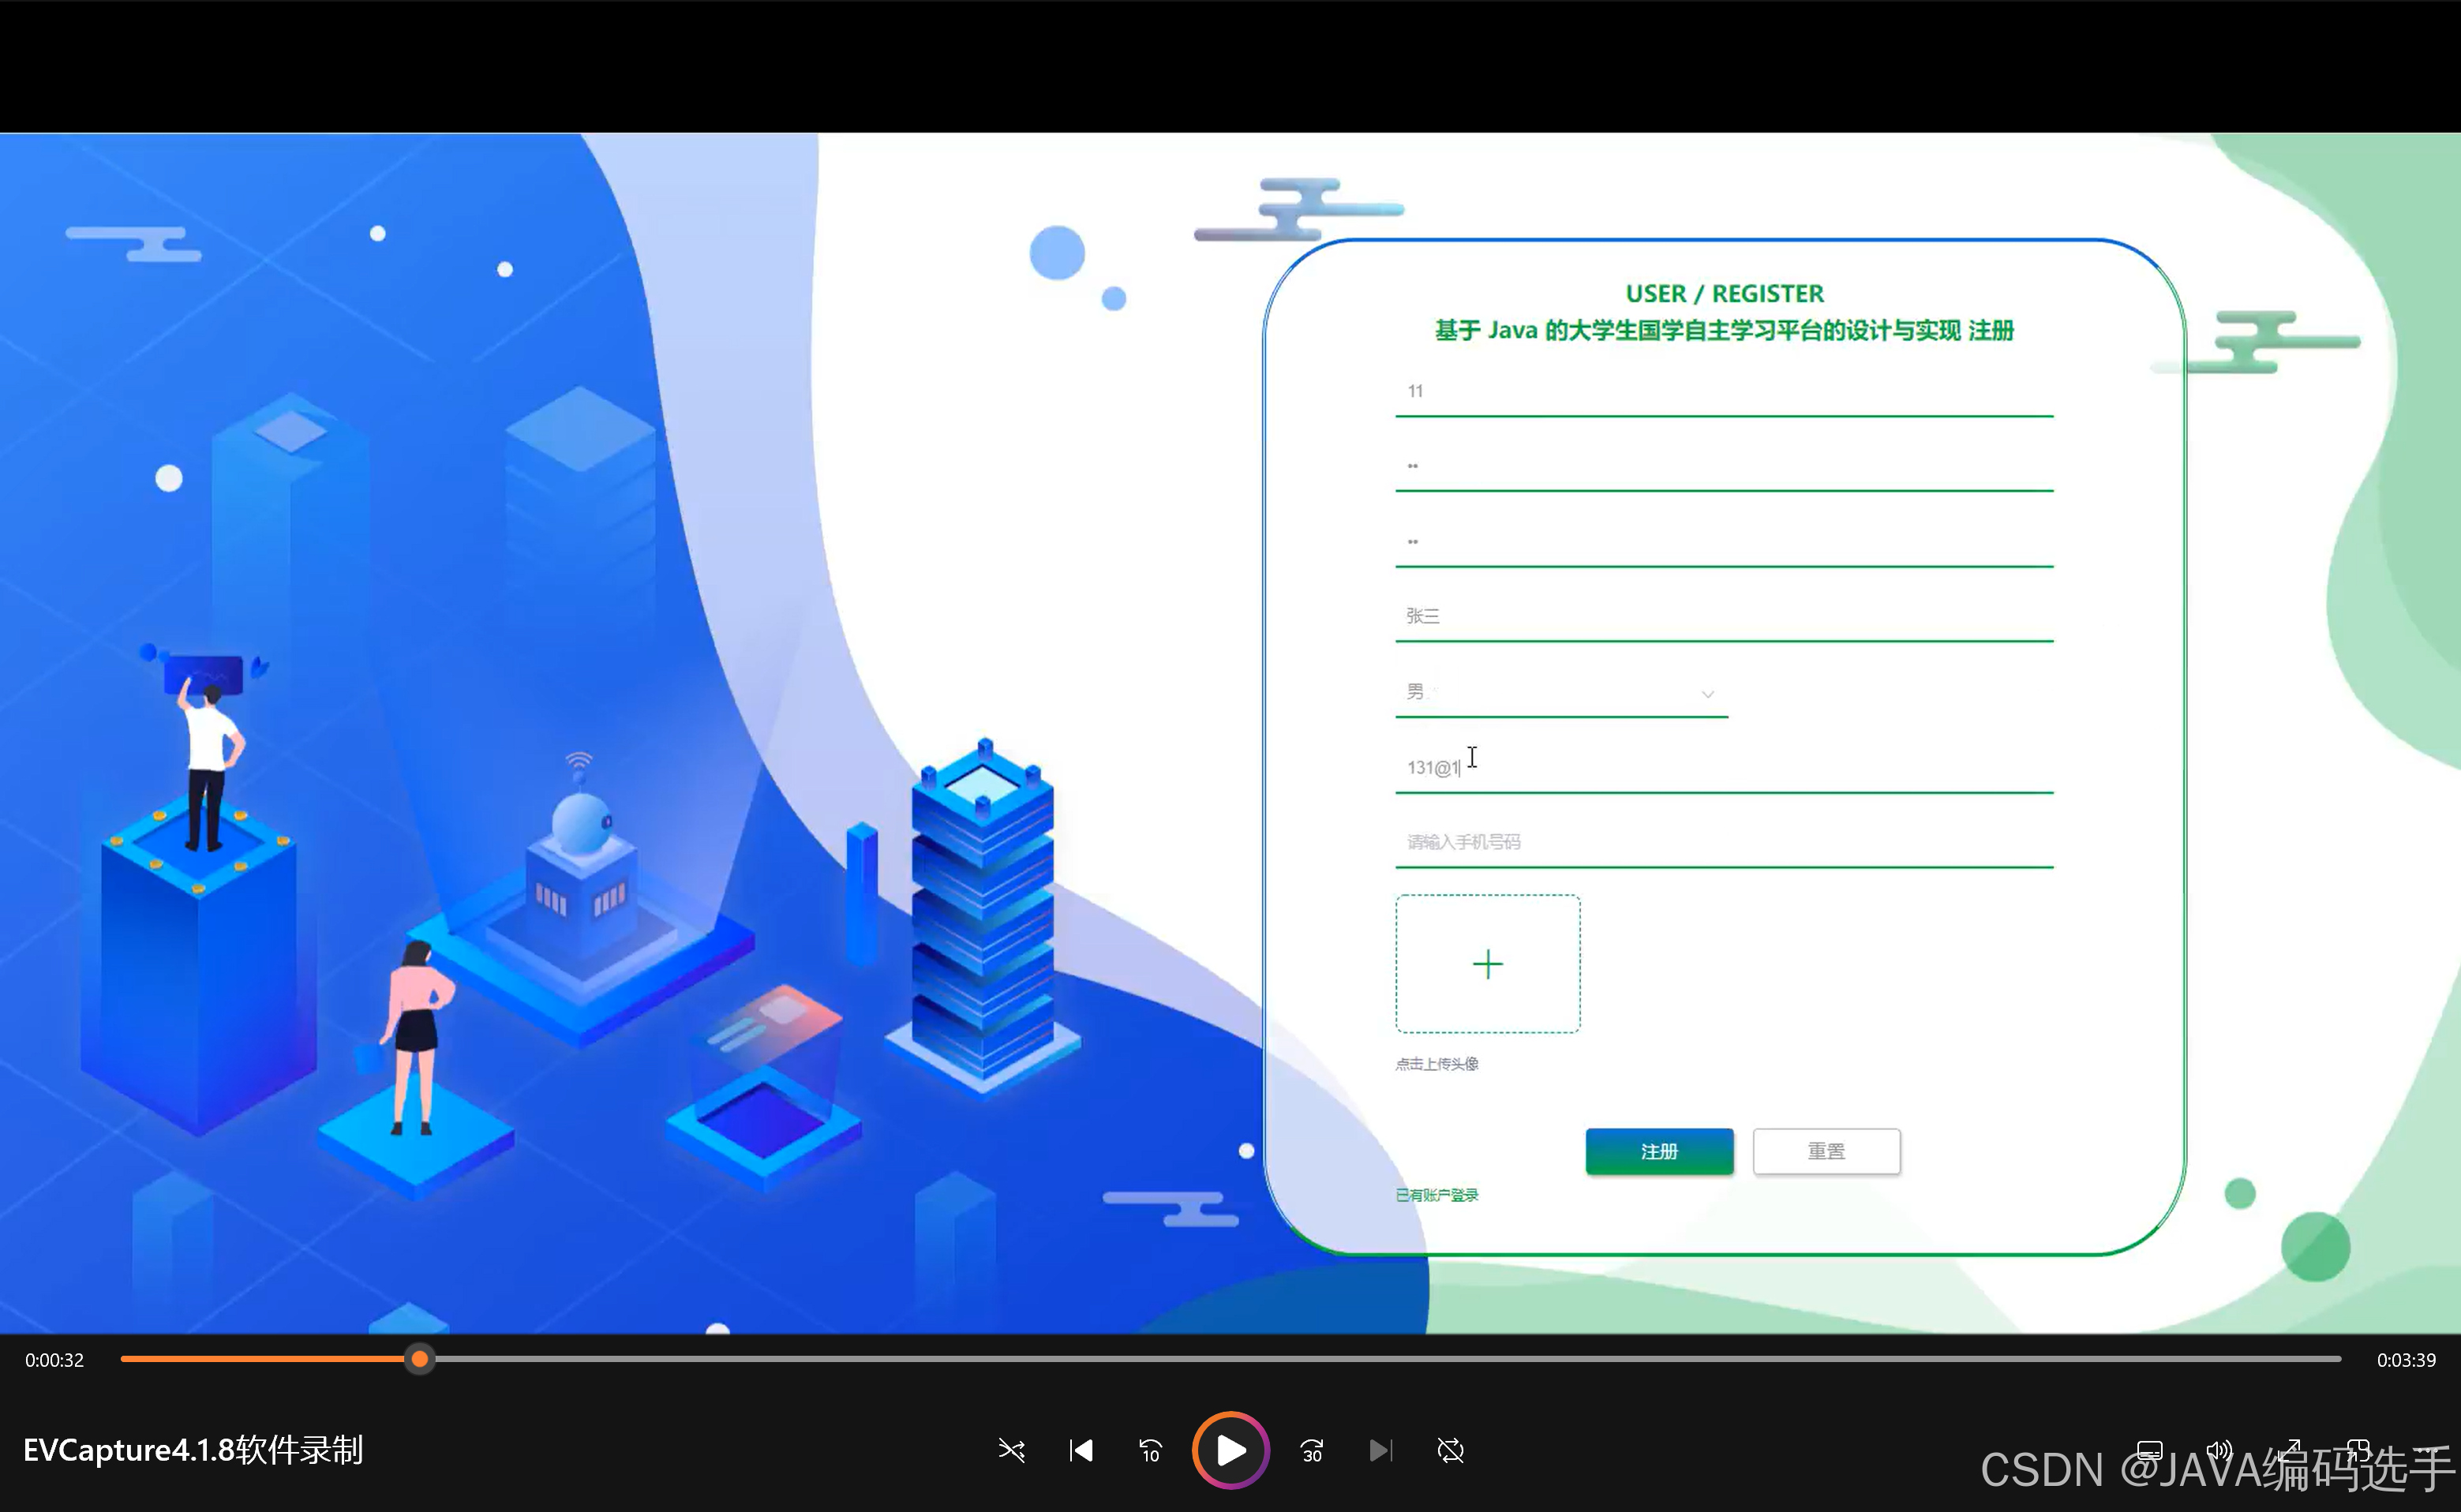Open the 已有账户登录 login link
This screenshot has height=1512, width=2461.
point(1437,1195)
